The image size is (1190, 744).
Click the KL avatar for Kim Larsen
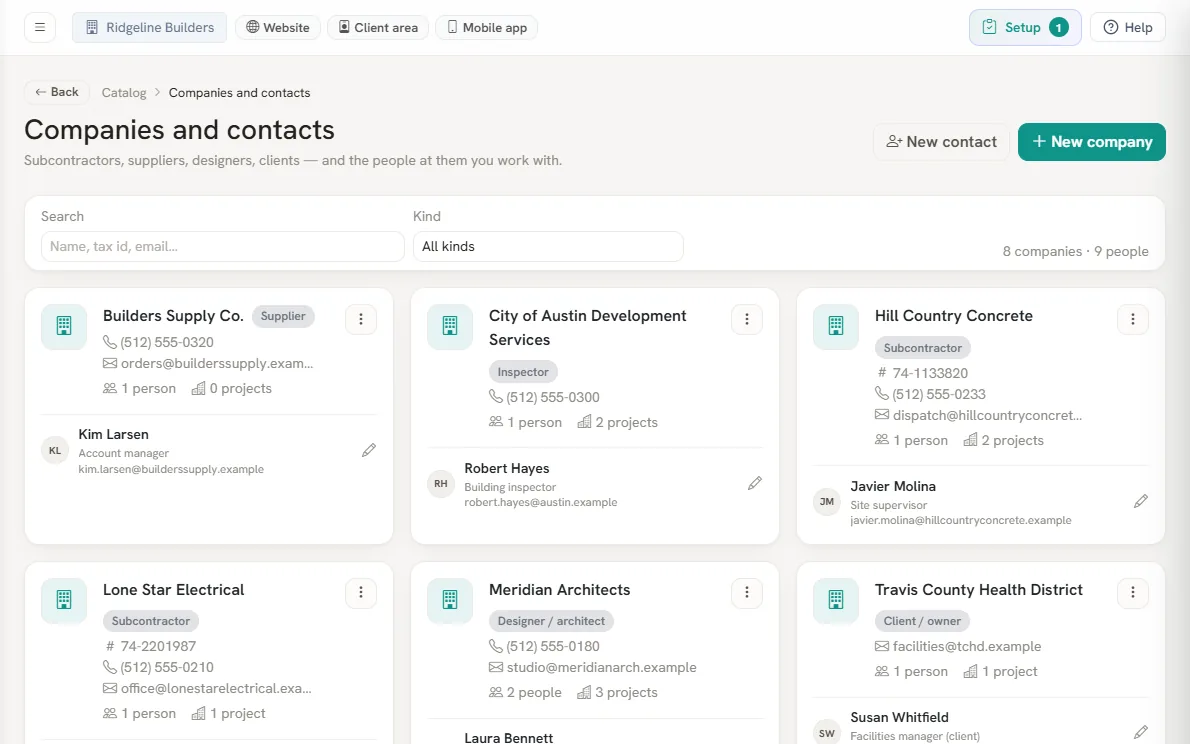click(x=55, y=450)
